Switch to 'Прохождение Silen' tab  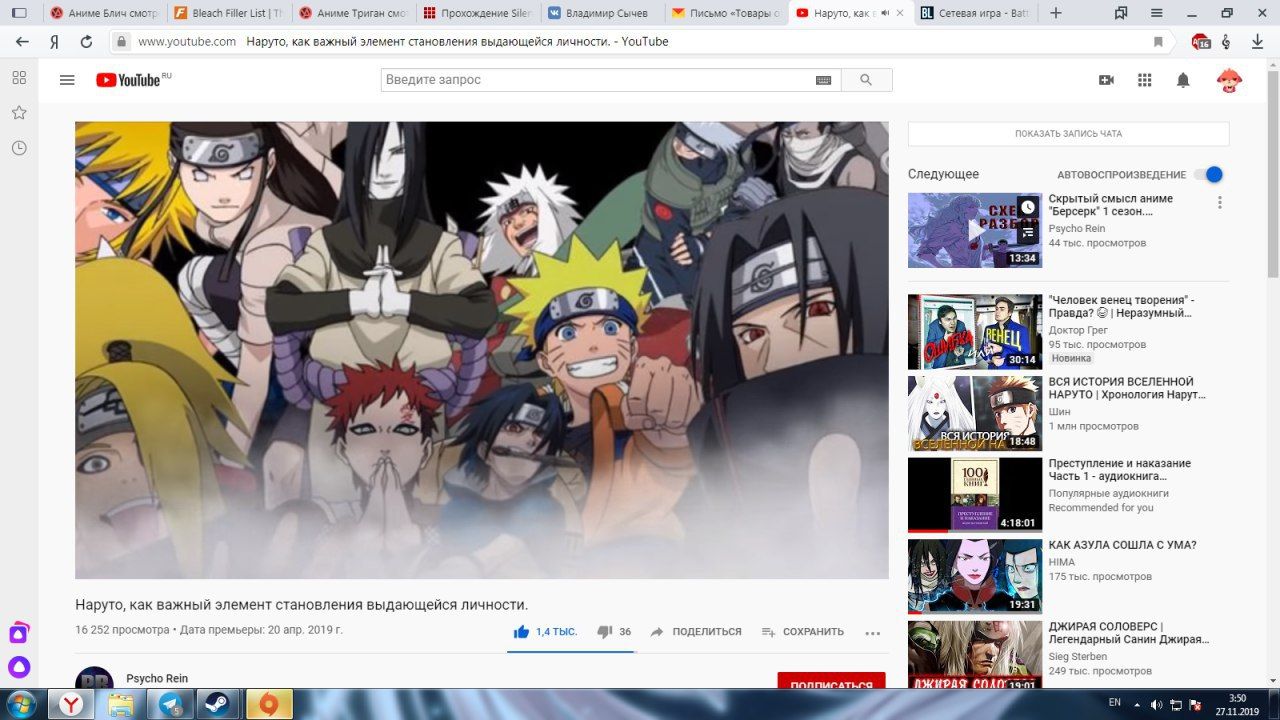point(477,13)
